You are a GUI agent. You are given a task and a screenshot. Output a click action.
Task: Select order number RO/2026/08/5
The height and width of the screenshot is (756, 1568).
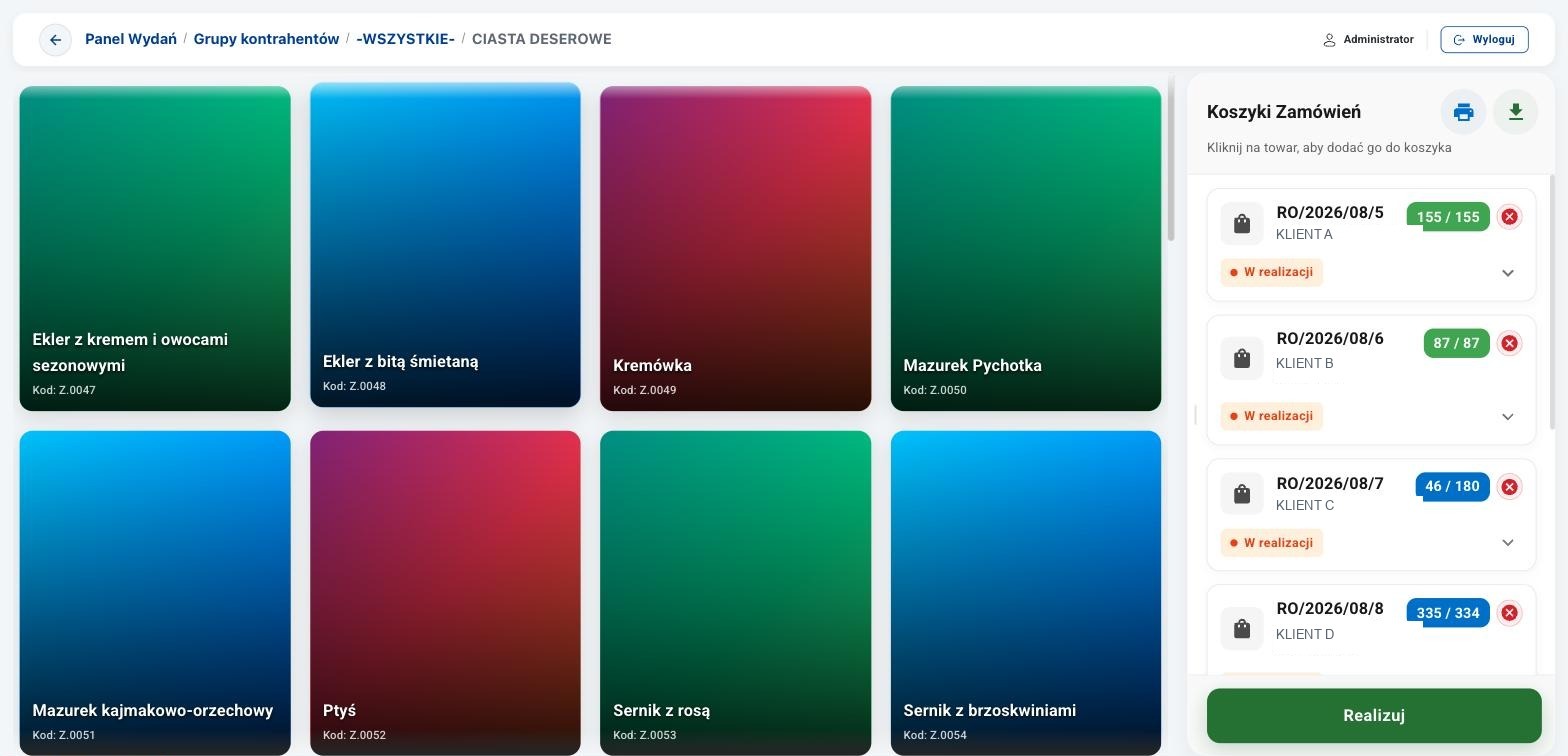1330,212
